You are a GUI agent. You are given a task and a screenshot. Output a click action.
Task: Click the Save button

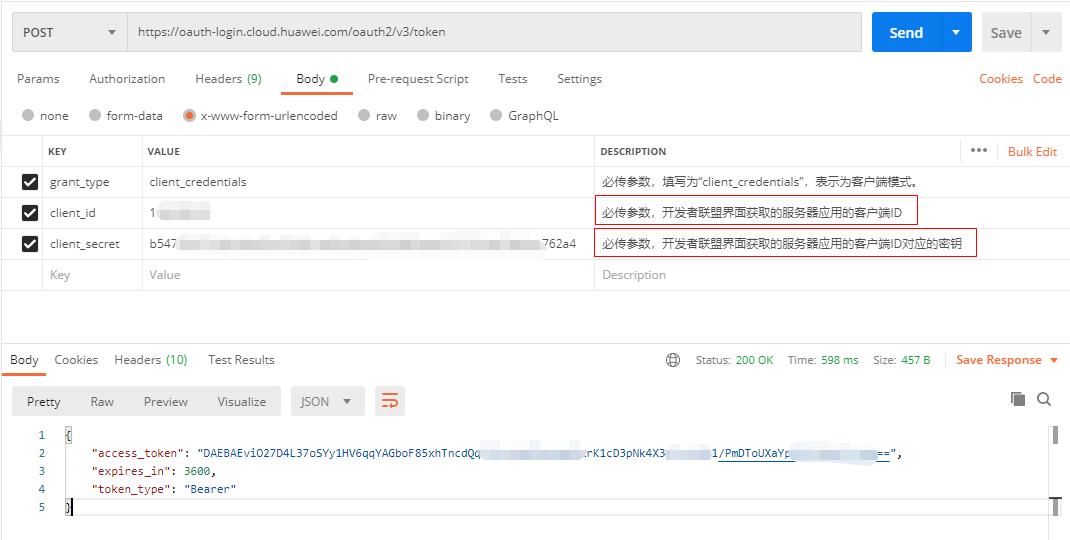pos(1006,32)
